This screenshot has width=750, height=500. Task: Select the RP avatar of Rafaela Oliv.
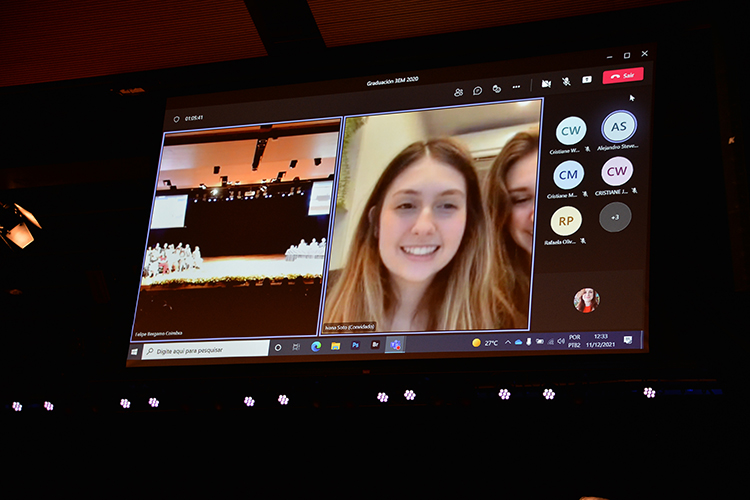click(566, 221)
